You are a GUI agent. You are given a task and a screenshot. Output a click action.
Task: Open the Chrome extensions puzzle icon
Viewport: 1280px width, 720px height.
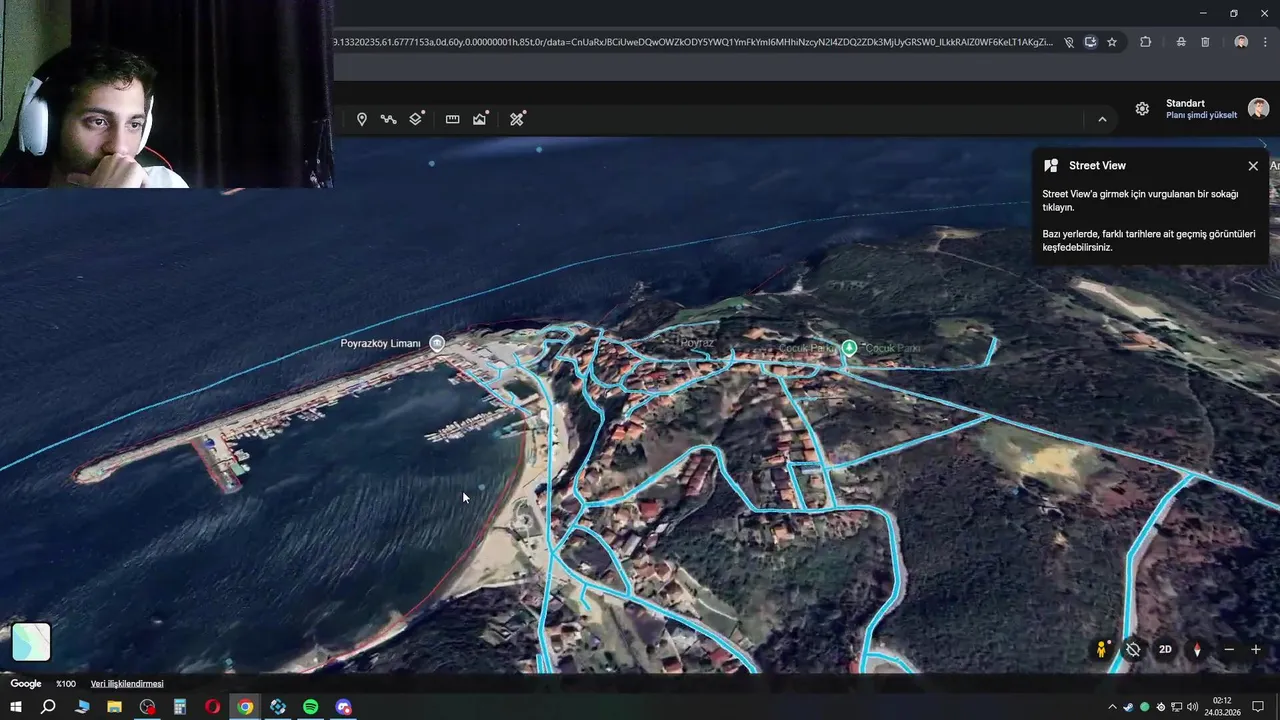coord(1146,42)
